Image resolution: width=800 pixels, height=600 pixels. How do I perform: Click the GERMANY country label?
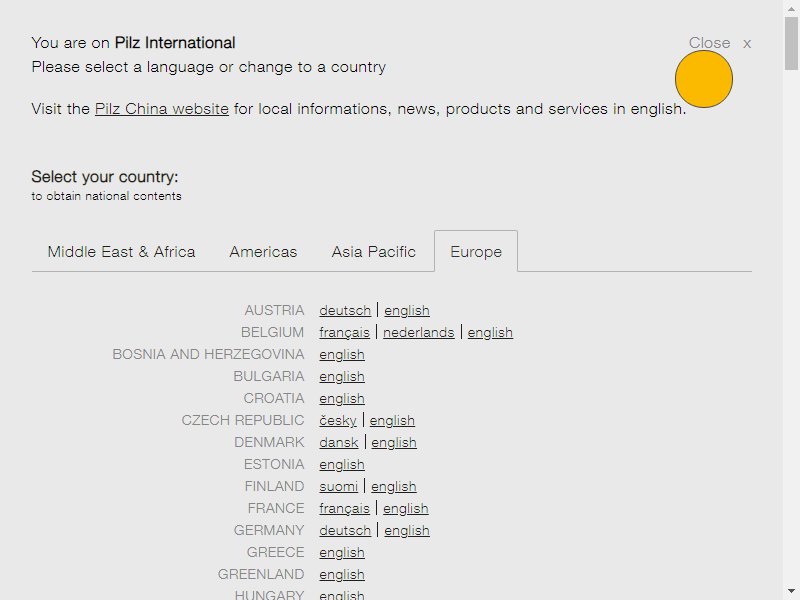(x=269, y=530)
